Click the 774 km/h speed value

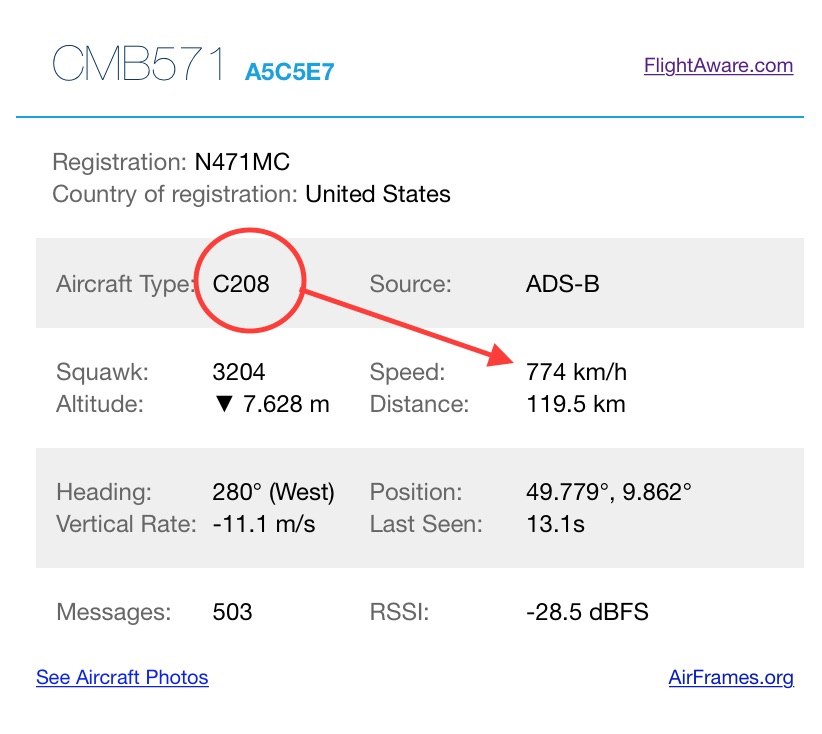tap(577, 373)
